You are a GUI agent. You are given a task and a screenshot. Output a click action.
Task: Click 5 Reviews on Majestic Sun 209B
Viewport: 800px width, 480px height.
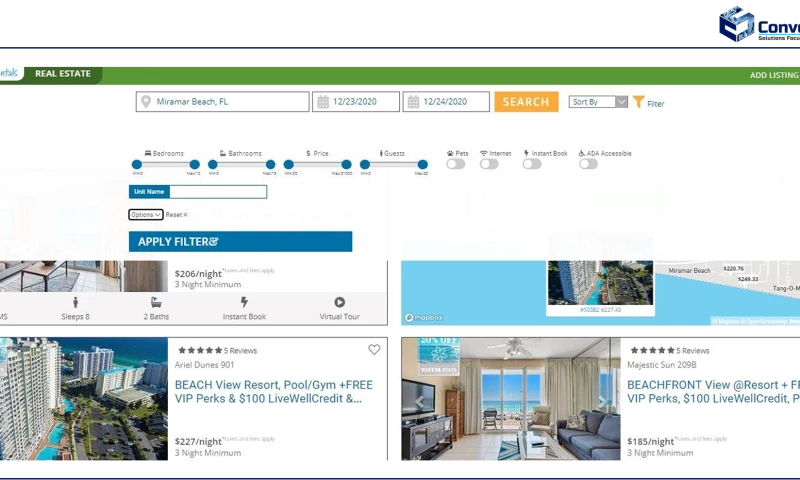point(693,350)
